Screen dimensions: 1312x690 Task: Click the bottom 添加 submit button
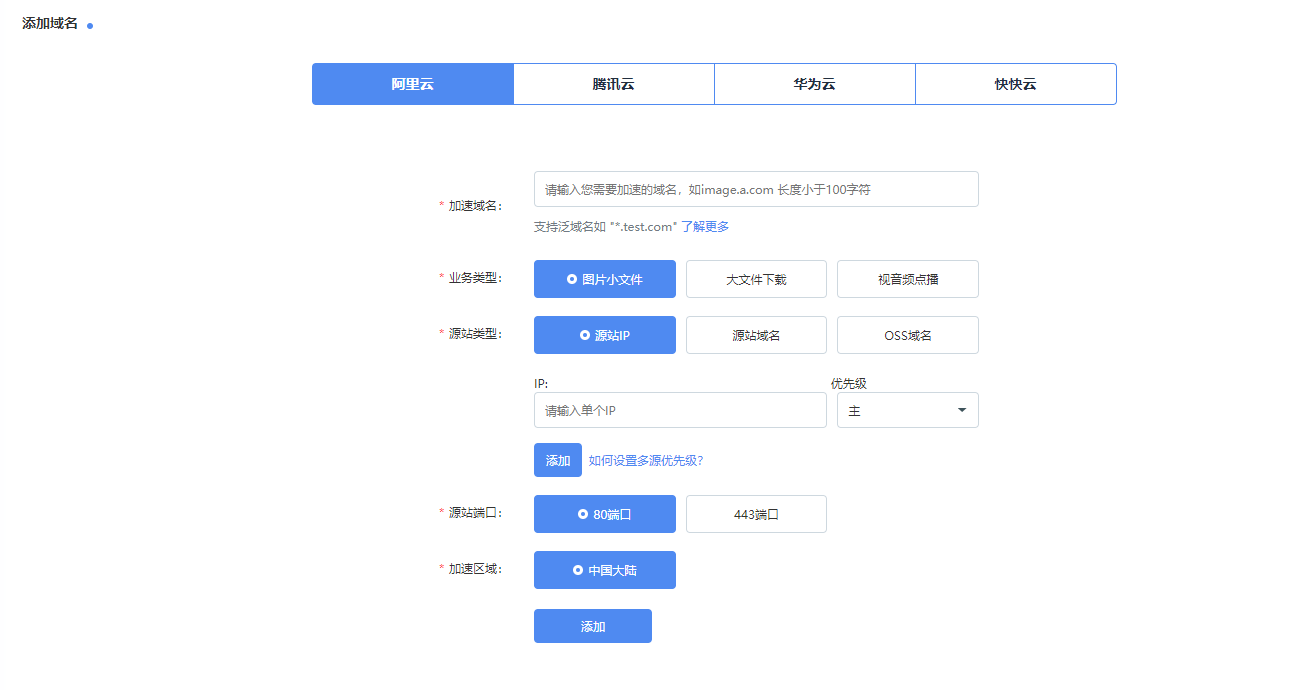point(592,626)
